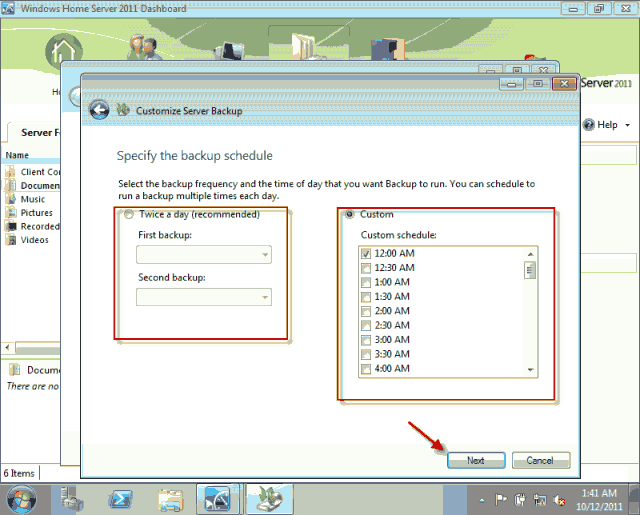Check the 2:00 AM checkbox
The height and width of the screenshot is (515, 640).
tap(366, 311)
